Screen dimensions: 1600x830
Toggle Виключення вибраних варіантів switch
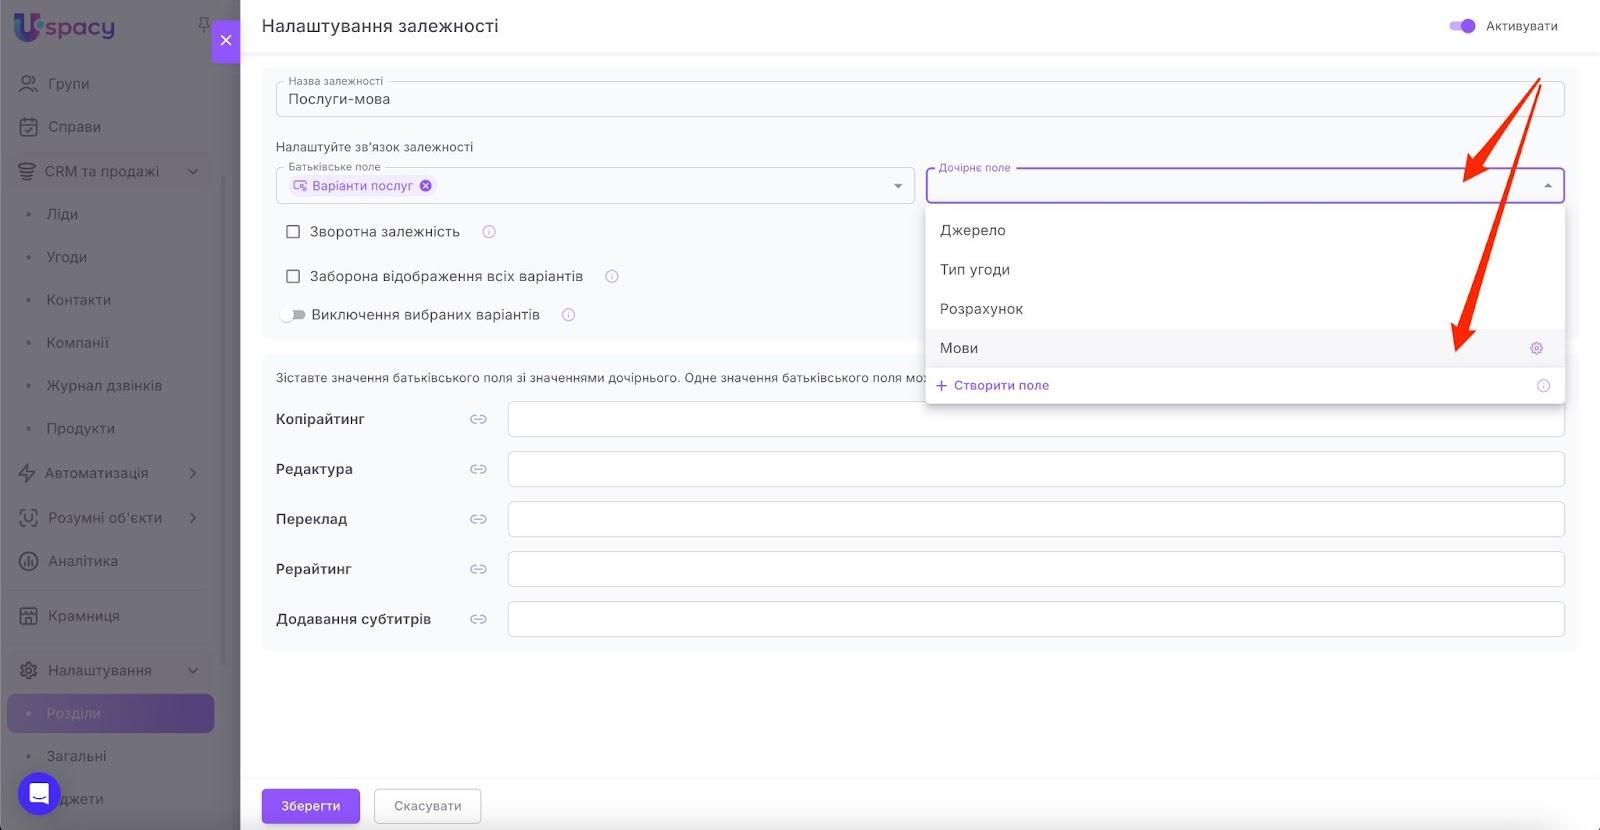click(x=292, y=315)
